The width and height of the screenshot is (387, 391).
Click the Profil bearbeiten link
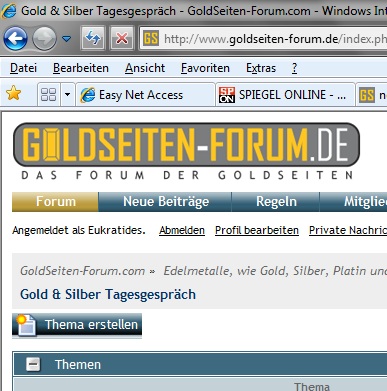click(x=257, y=230)
